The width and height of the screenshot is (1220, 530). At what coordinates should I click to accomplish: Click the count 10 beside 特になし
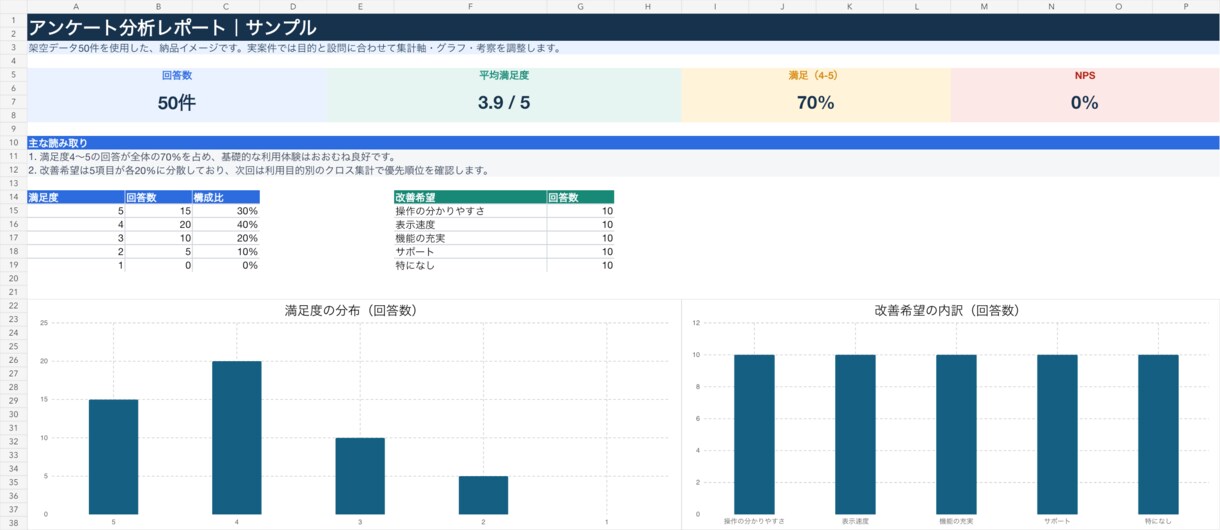[x=580, y=265]
